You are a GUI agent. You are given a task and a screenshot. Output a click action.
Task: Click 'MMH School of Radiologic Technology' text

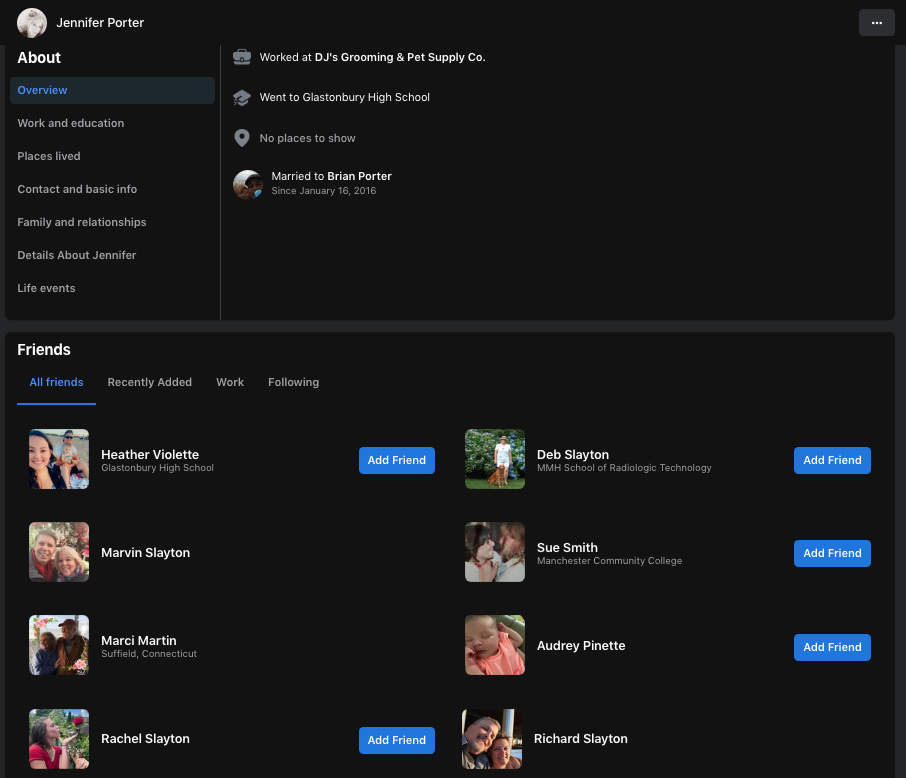pyautogui.click(x=624, y=468)
